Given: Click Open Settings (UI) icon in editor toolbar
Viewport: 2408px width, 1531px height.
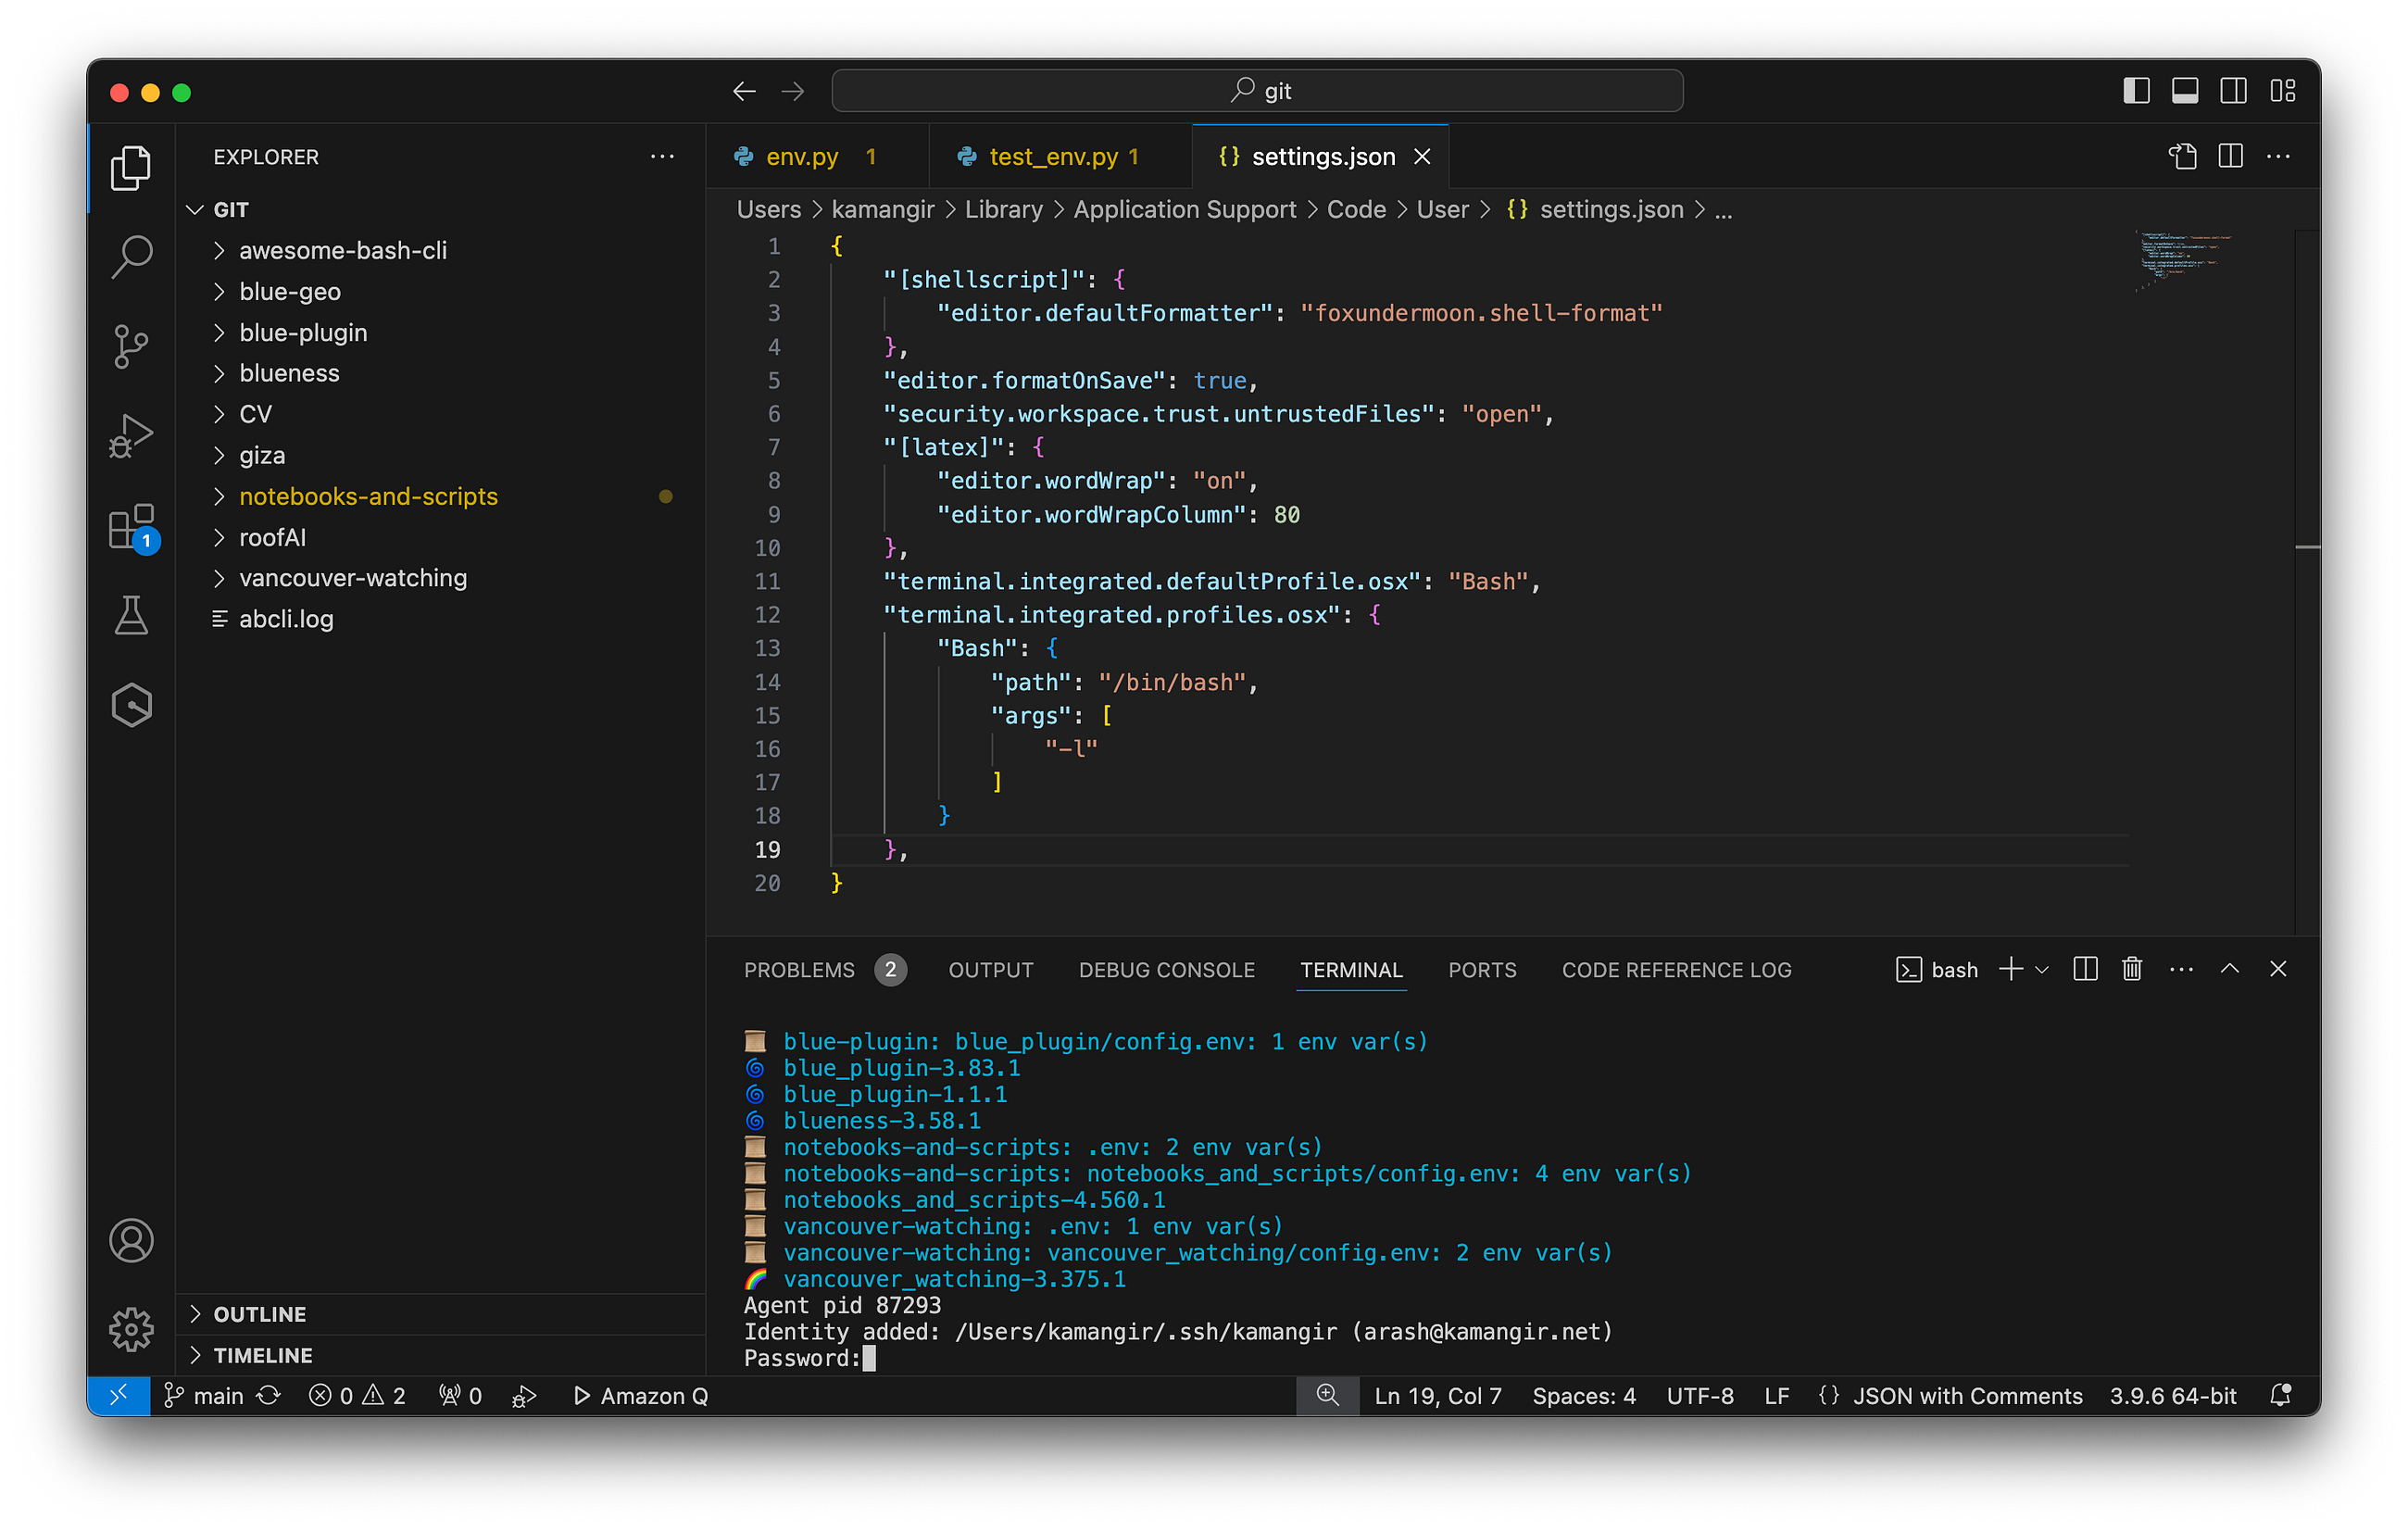Looking at the screenshot, I should point(2183,156).
